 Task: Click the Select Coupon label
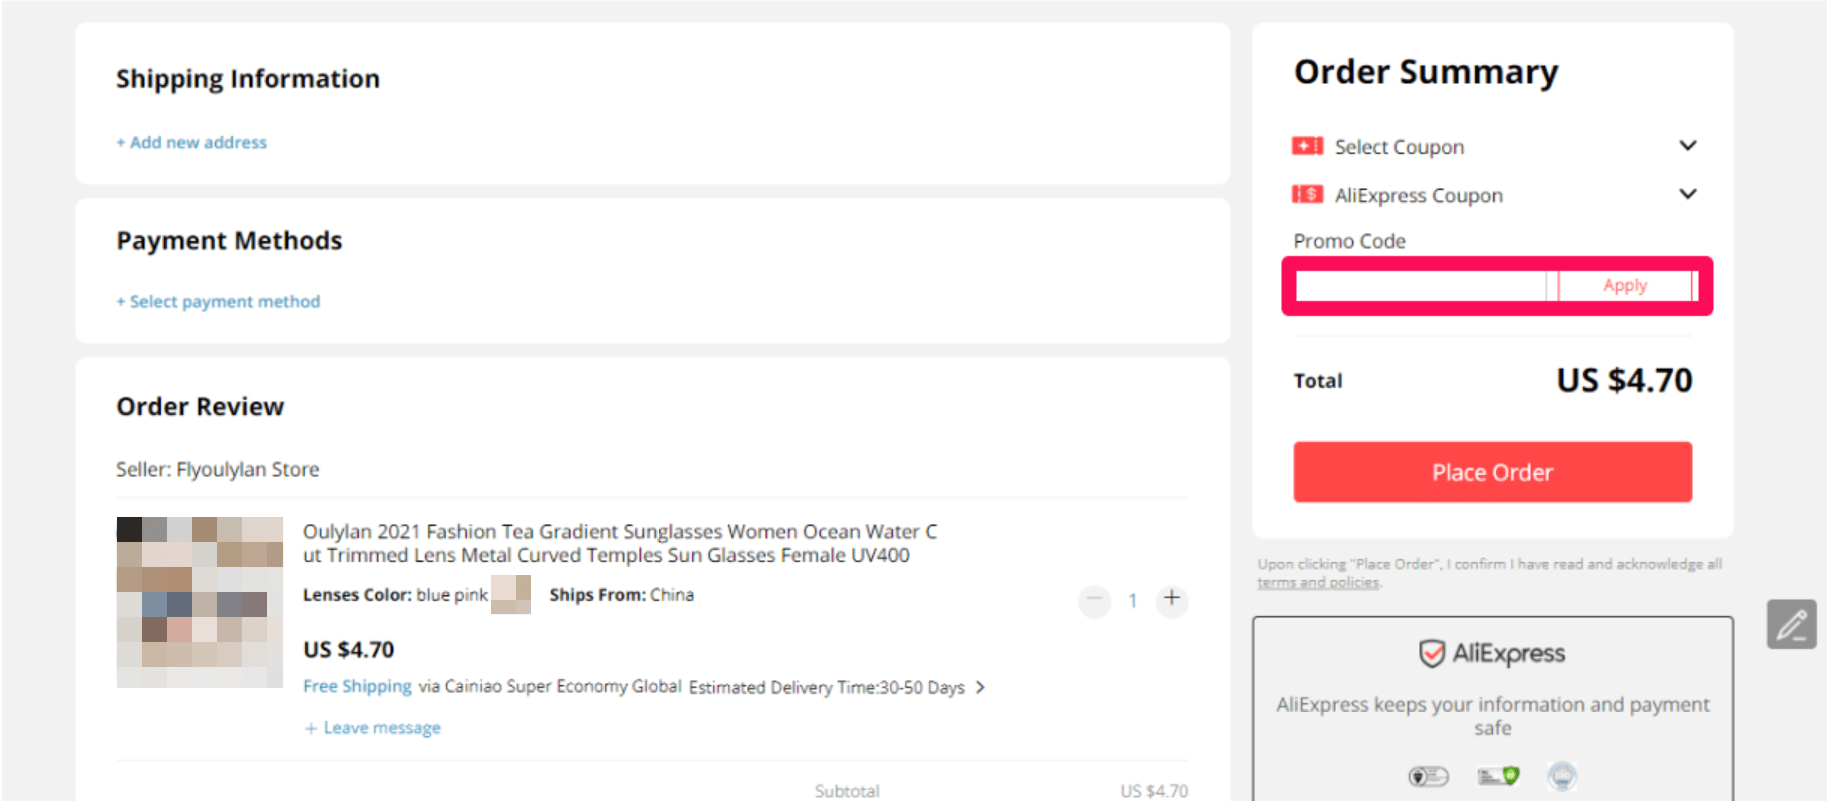click(1399, 147)
